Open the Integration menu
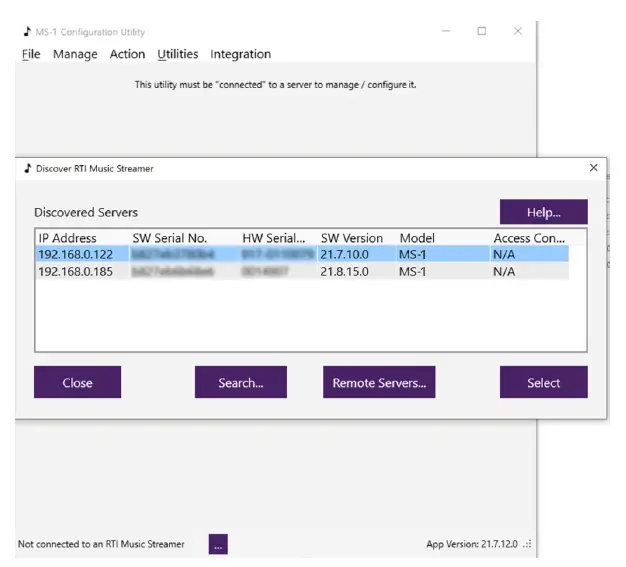 tap(240, 54)
